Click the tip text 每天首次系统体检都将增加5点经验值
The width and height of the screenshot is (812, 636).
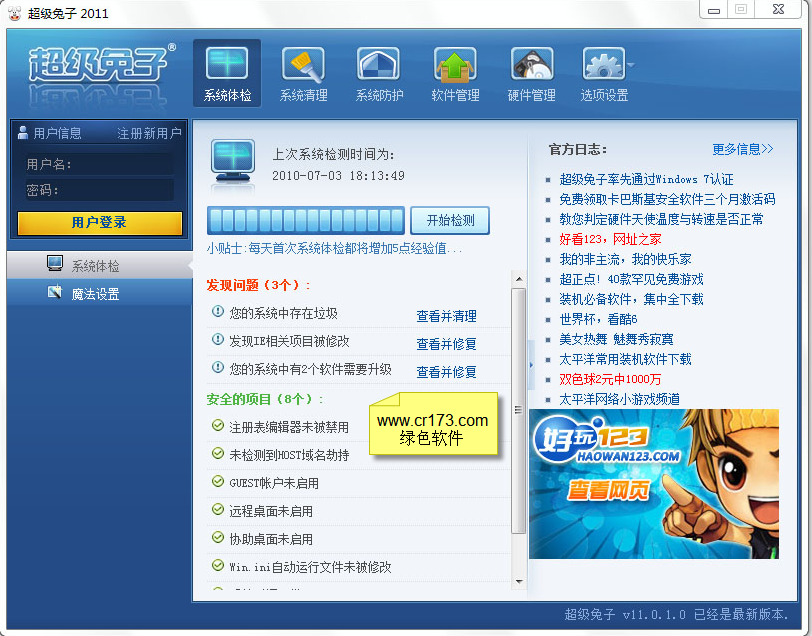355,249
